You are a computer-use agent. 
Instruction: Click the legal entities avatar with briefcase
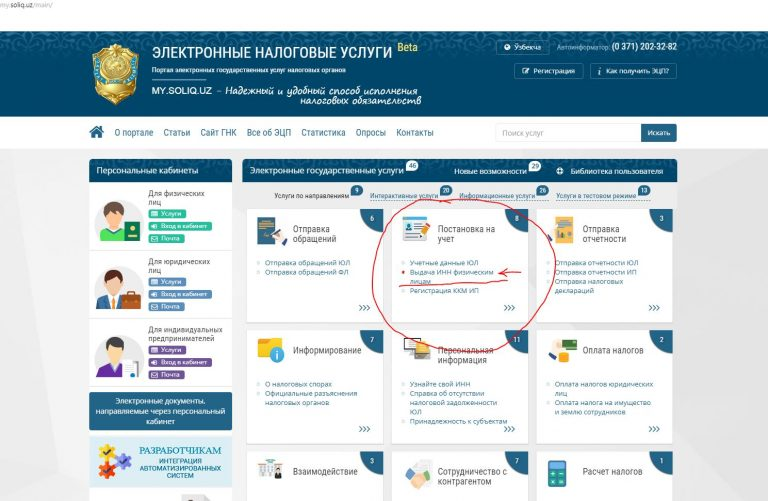pos(119,289)
